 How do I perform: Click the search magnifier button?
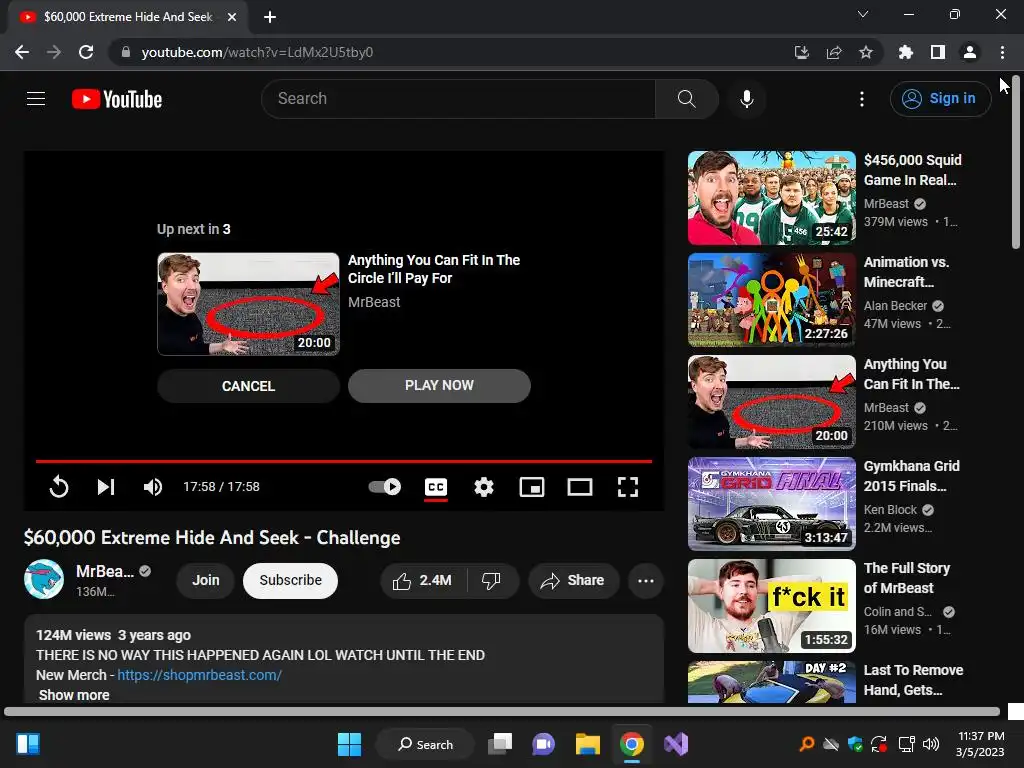686,99
